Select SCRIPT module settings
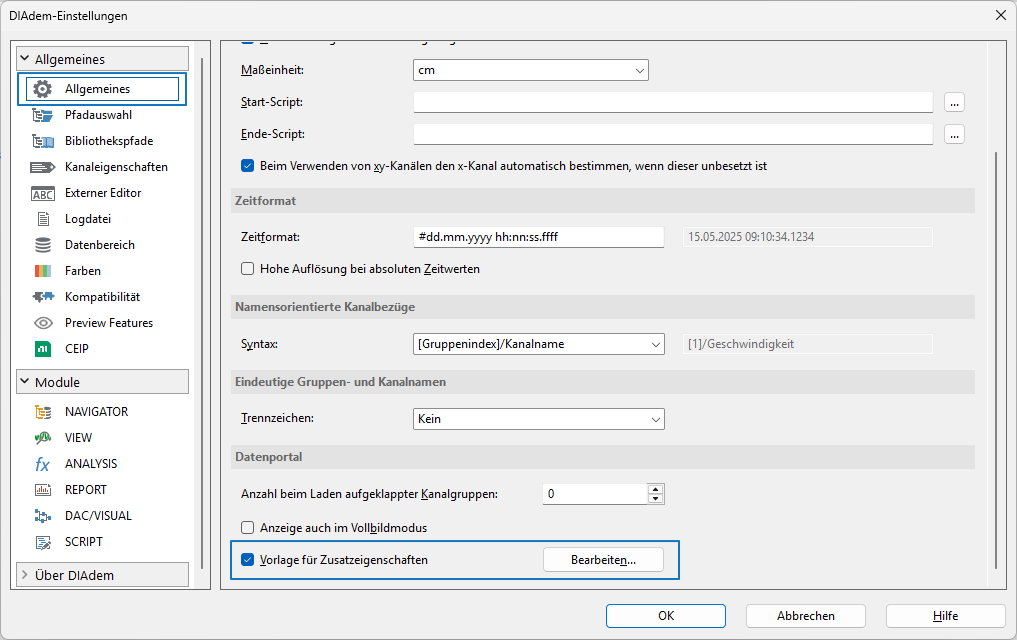Image resolution: width=1017 pixels, height=640 pixels. pyautogui.click(x=84, y=541)
